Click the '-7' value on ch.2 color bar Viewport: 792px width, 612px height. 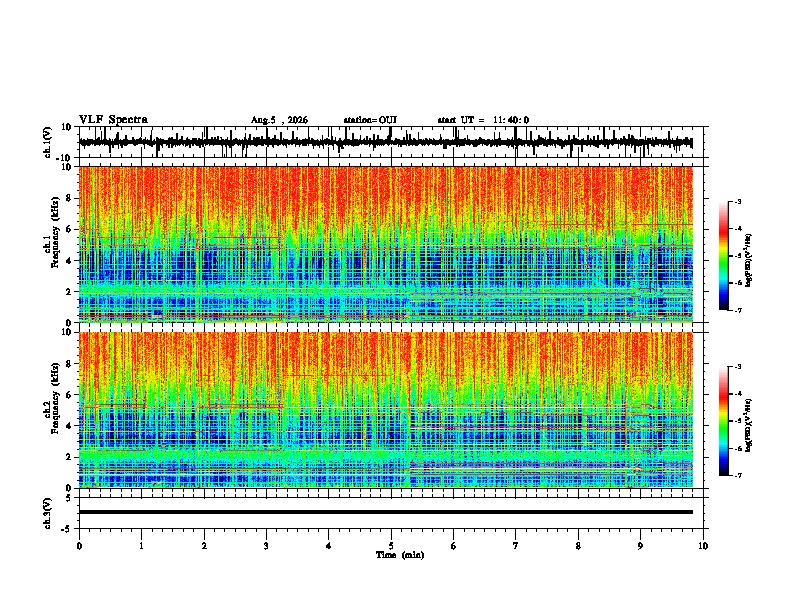pyautogui.click(x=738, y=475)
